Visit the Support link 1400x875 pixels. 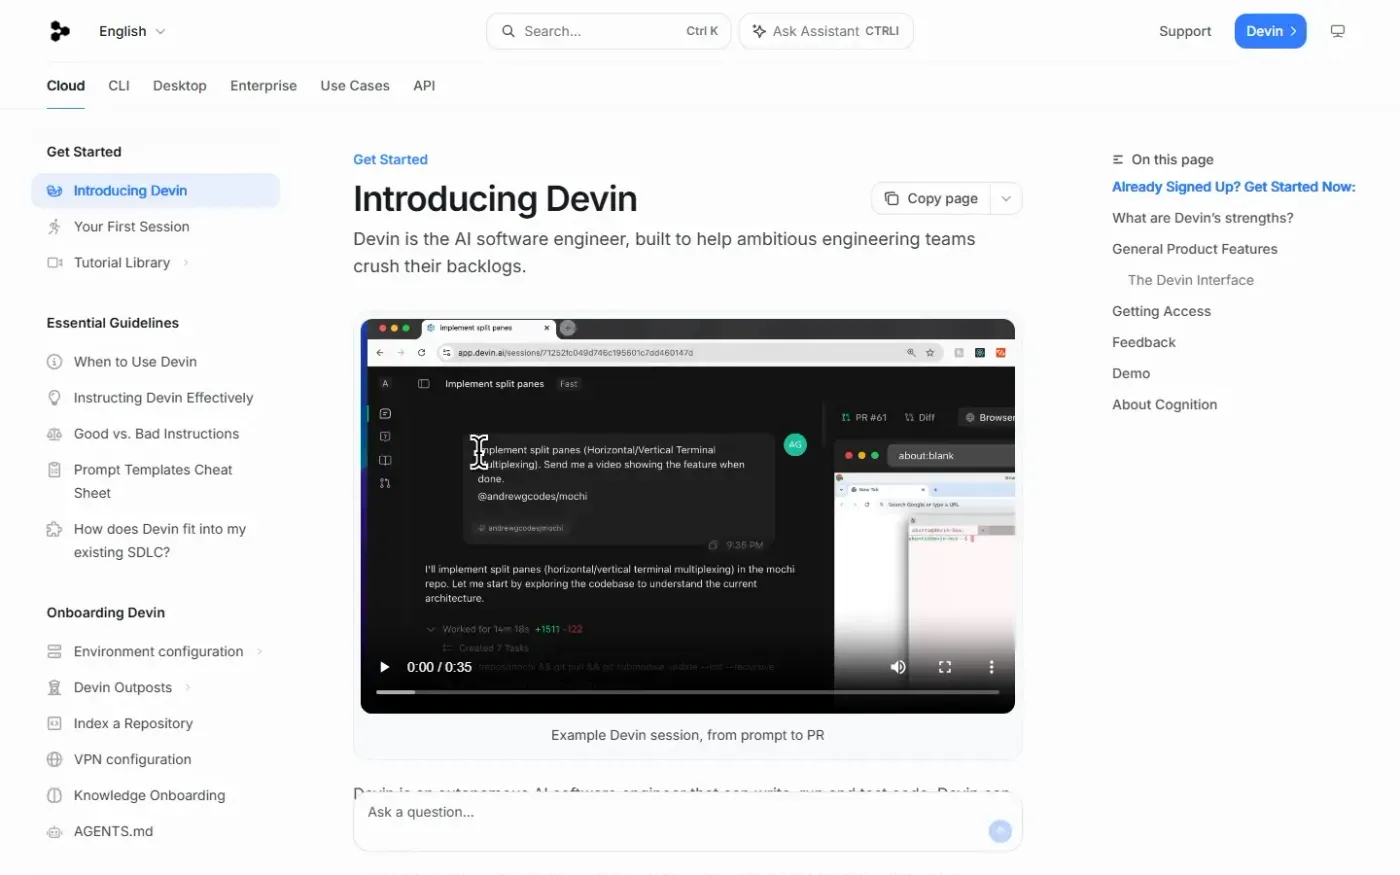(x=1185, y=31)
